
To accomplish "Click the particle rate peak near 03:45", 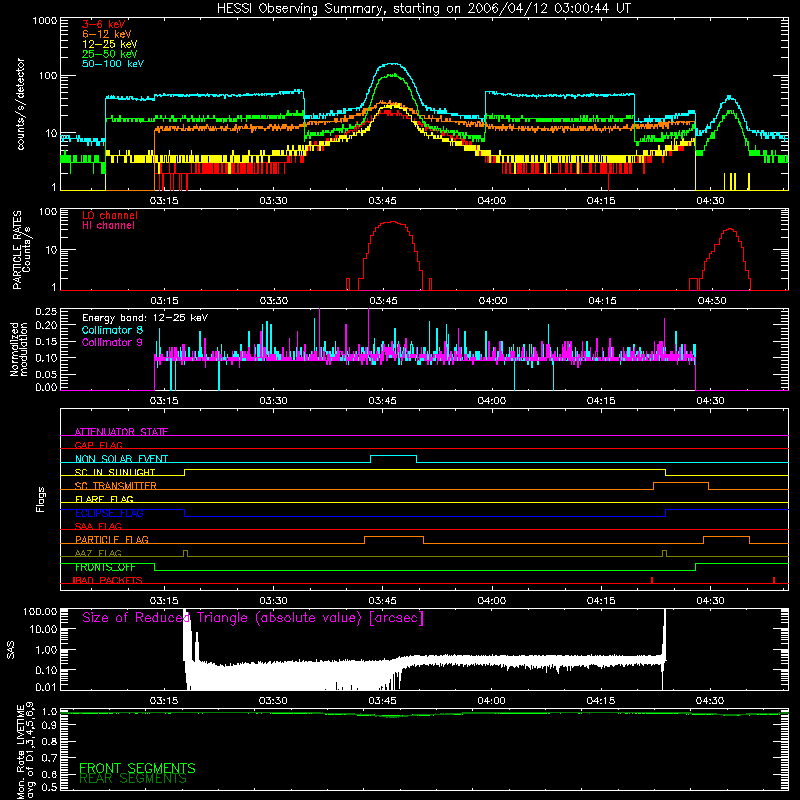I will pos(392,222).
